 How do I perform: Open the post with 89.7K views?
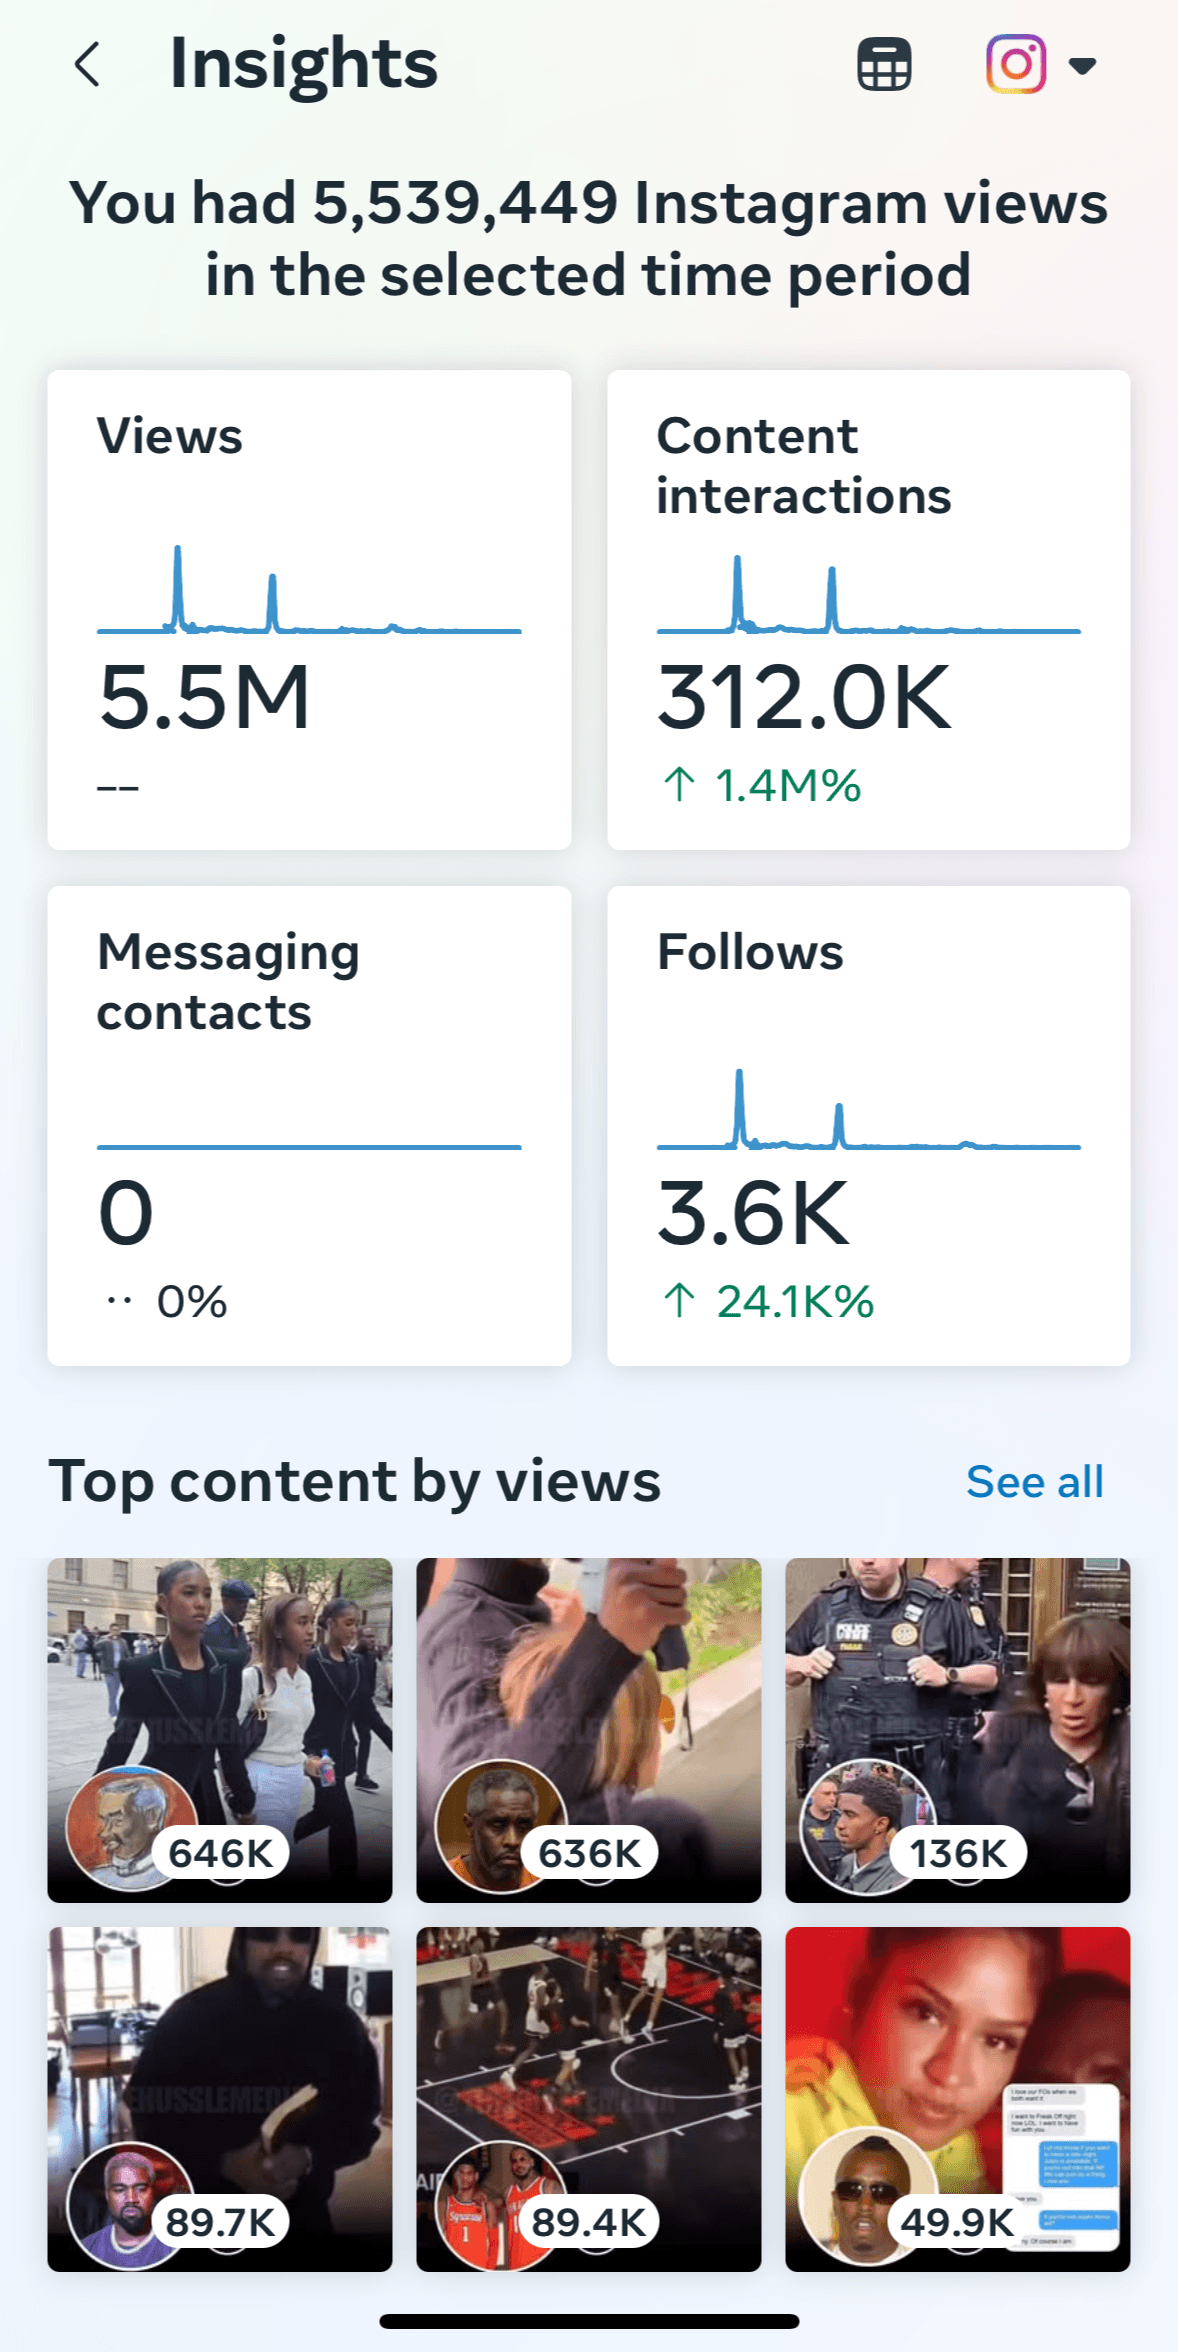tap(220, 2050)
